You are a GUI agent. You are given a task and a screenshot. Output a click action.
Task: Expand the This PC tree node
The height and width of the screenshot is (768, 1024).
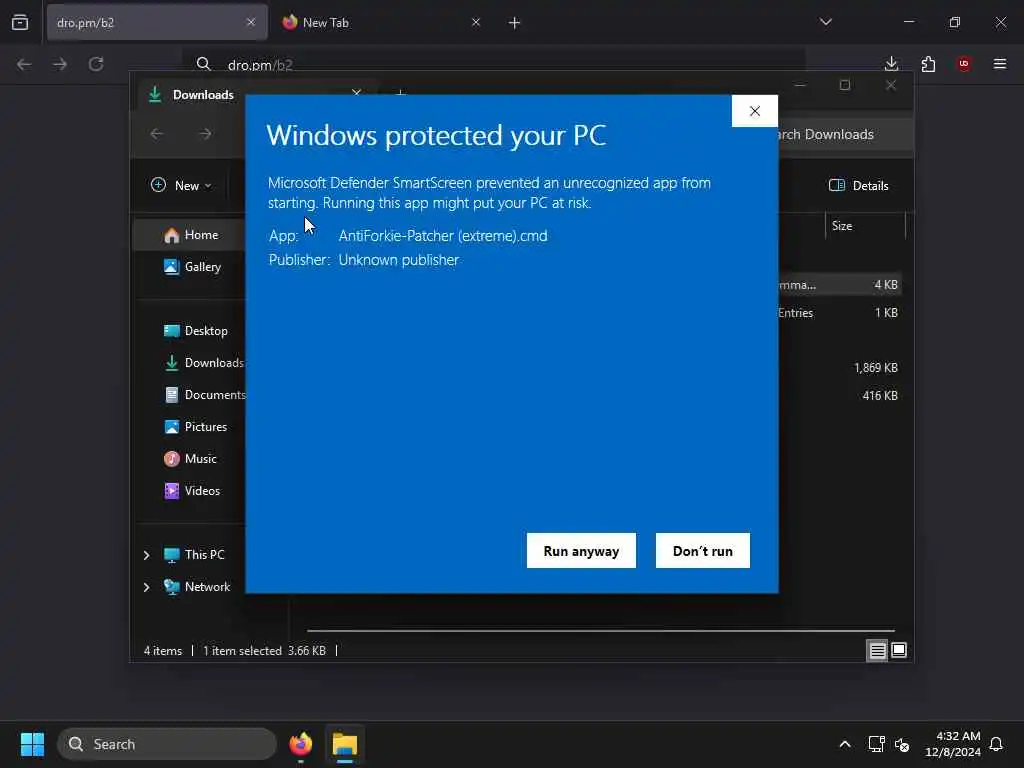pyautogui.click(x=146, y=555)
